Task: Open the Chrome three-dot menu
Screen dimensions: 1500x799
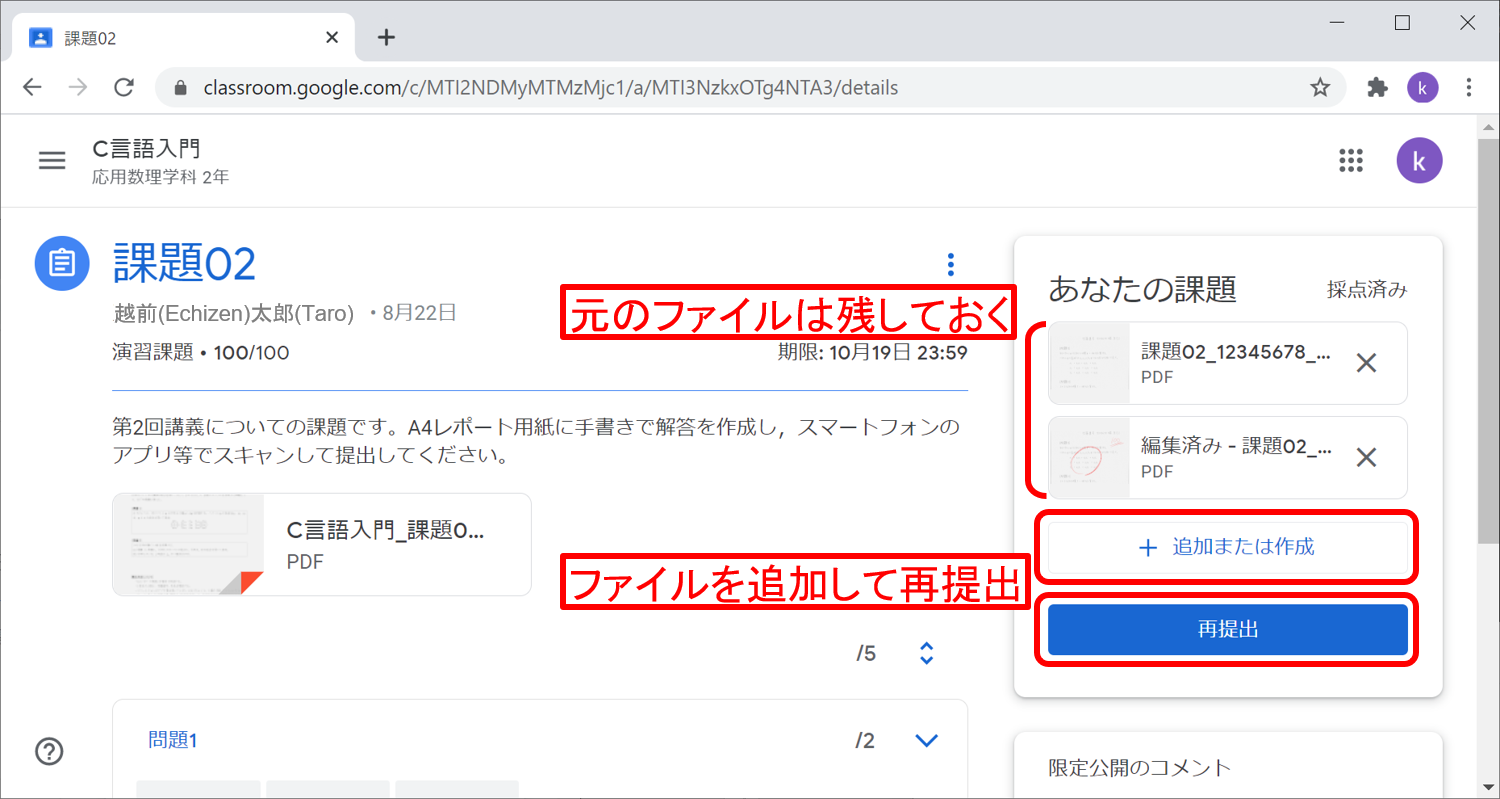Action: [x=1468, y=88]
